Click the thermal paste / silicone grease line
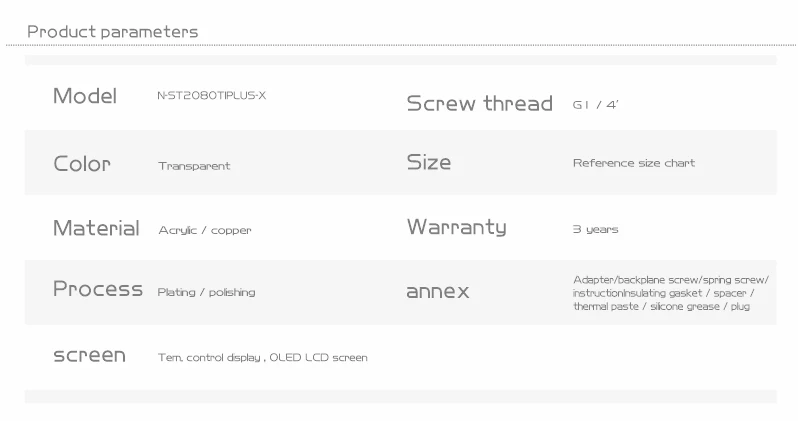 click(661, 306)
